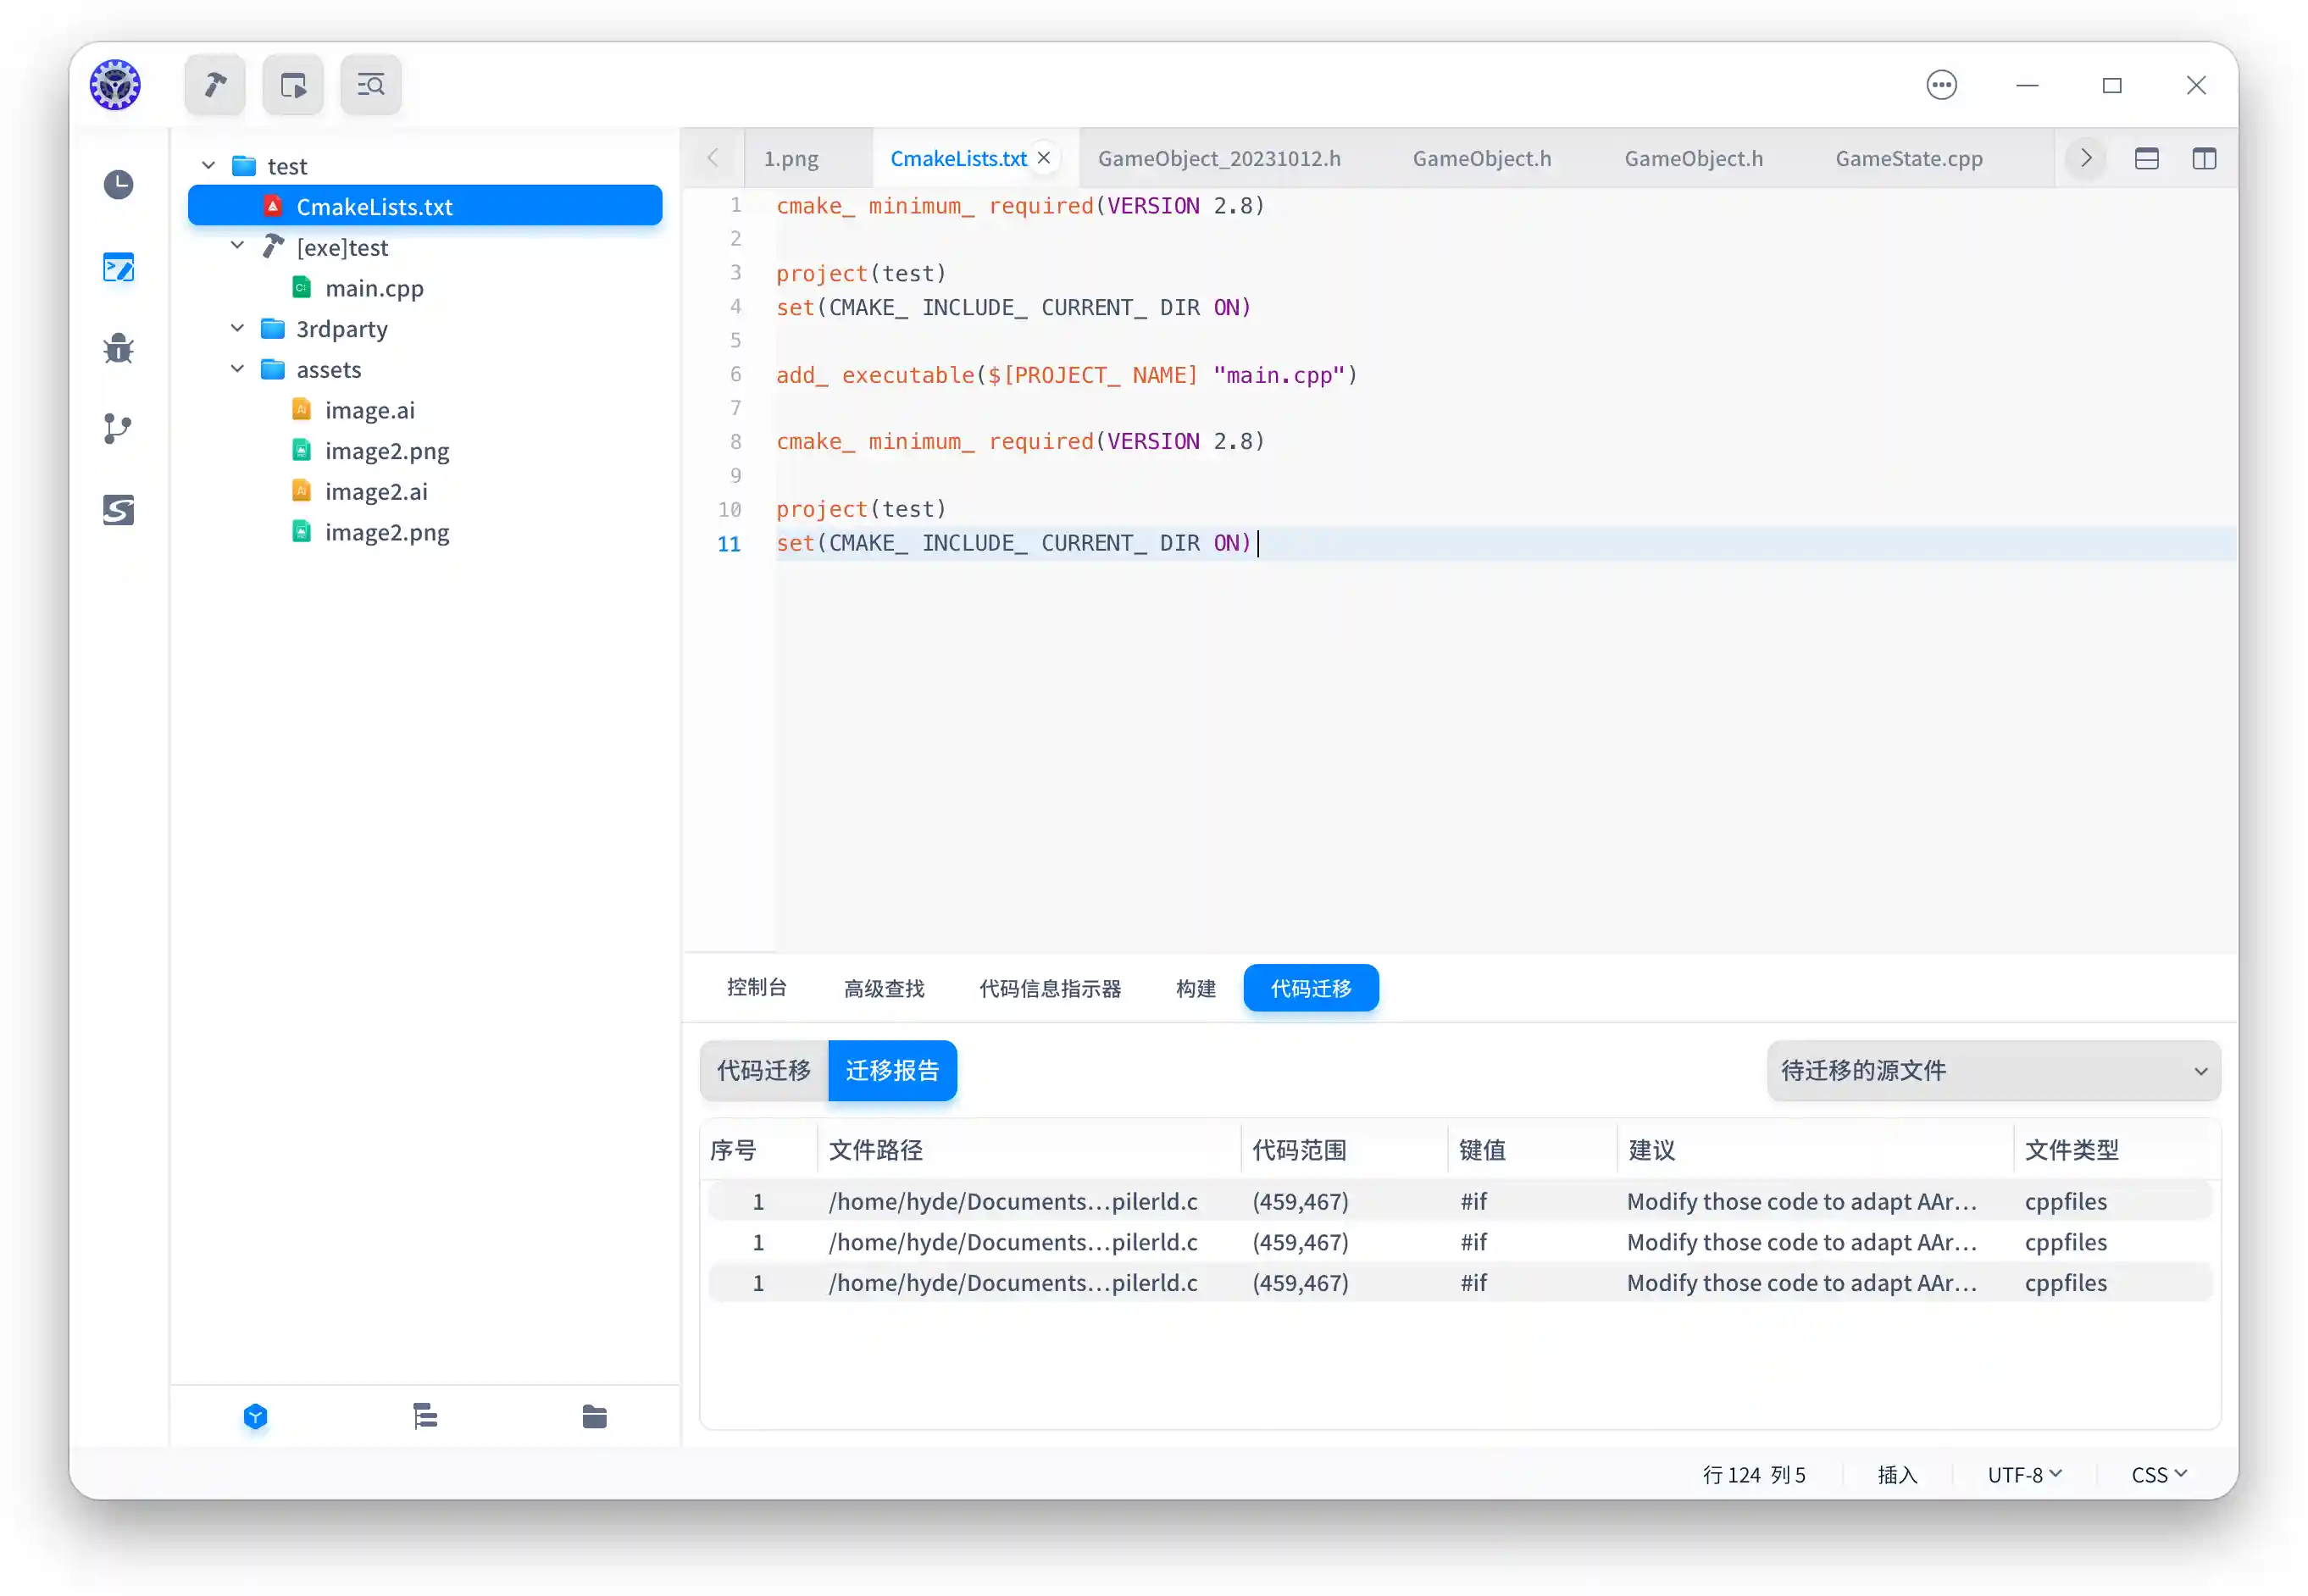Switch to 代码迁移 segmented toggle

point(764,1071)
